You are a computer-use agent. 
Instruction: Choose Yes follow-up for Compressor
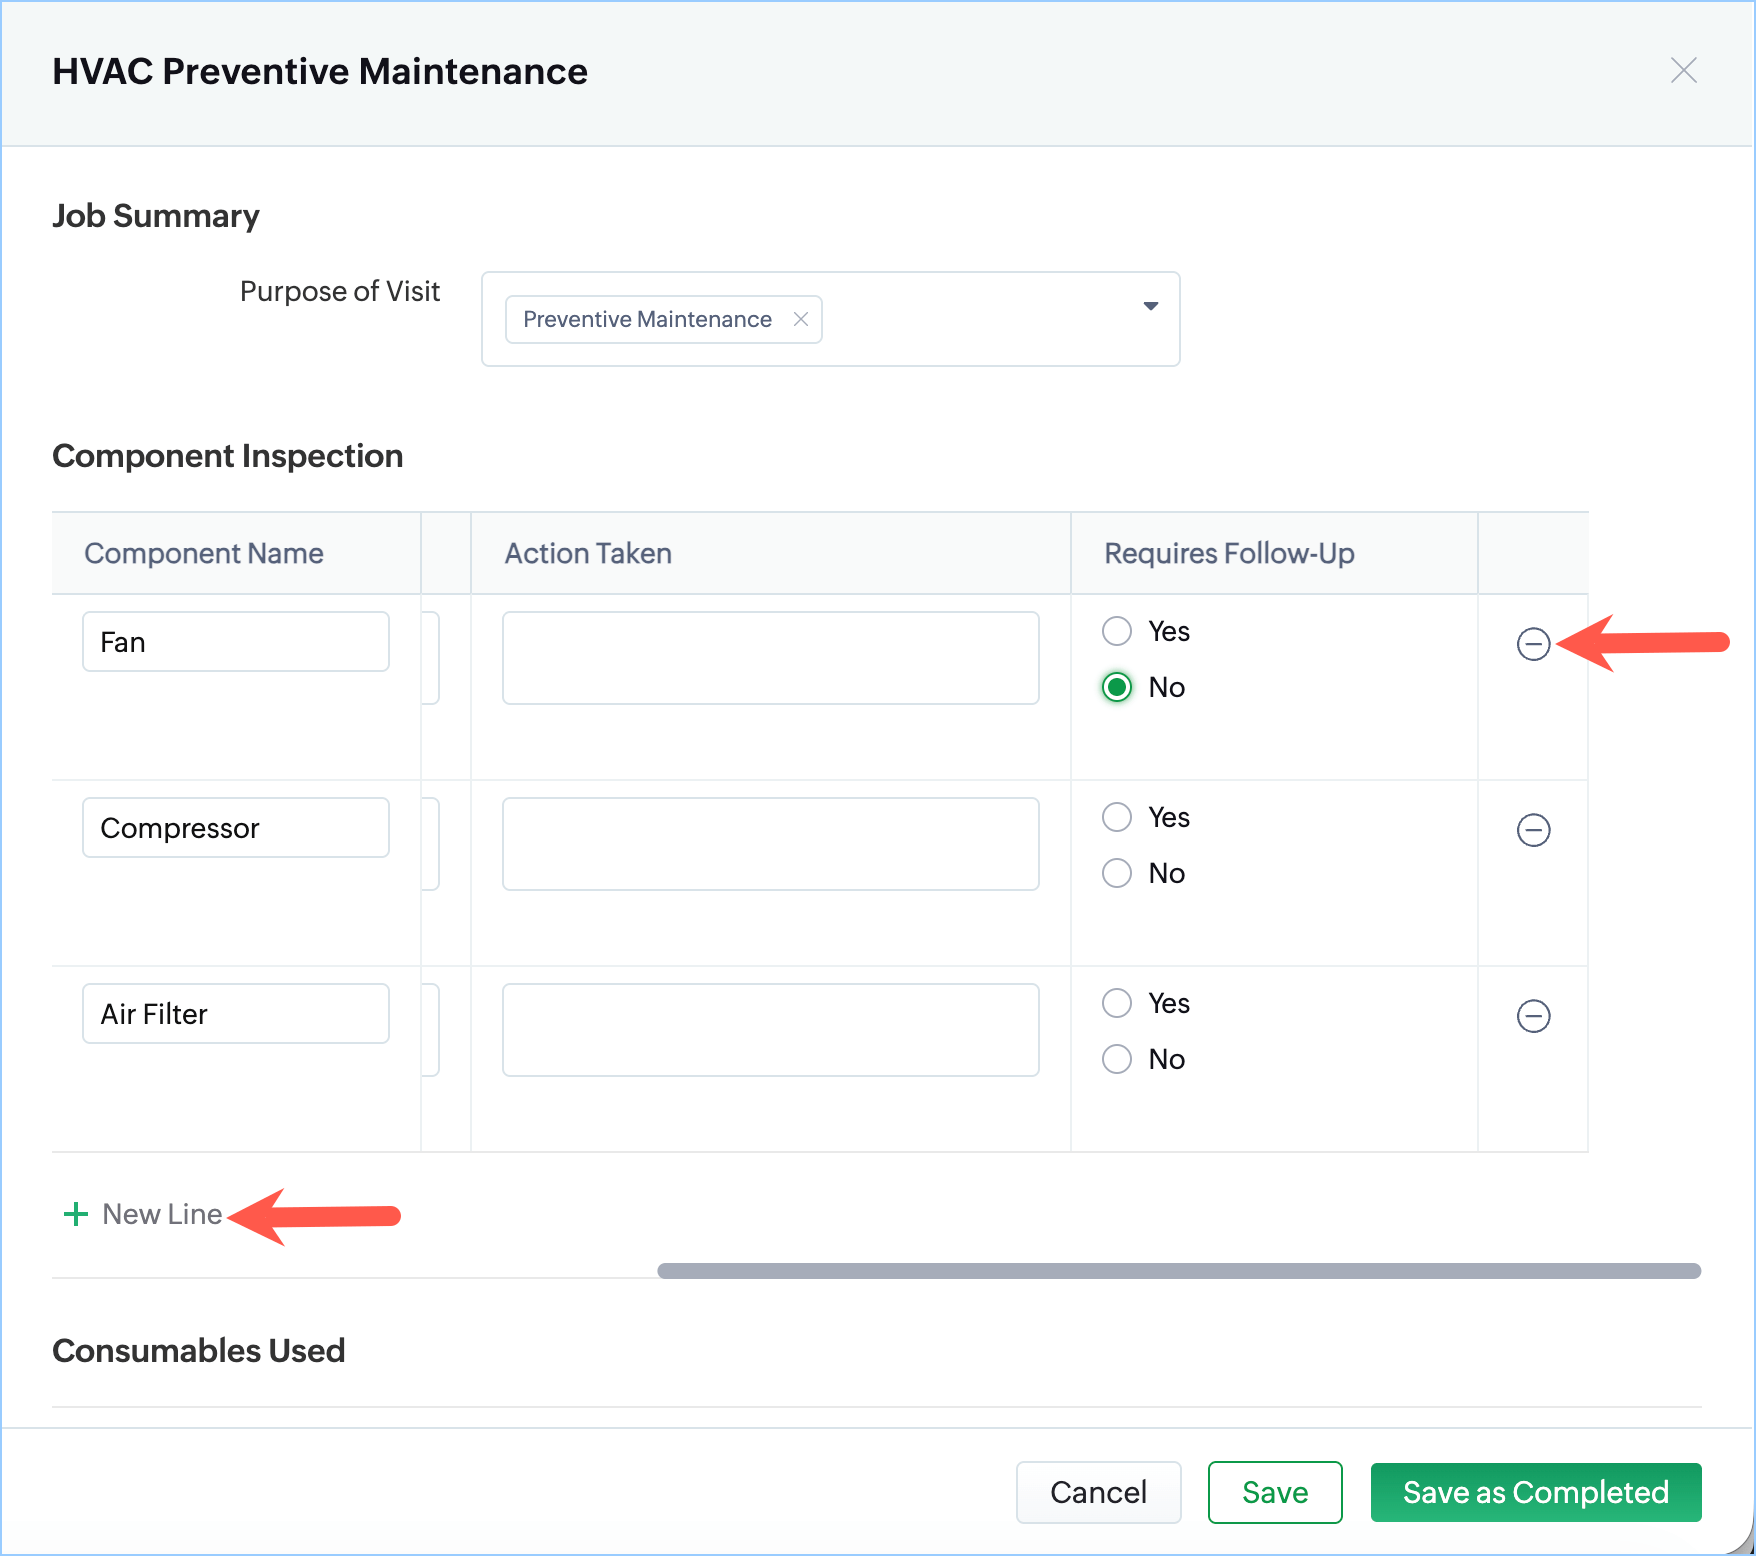point(1117,817)
